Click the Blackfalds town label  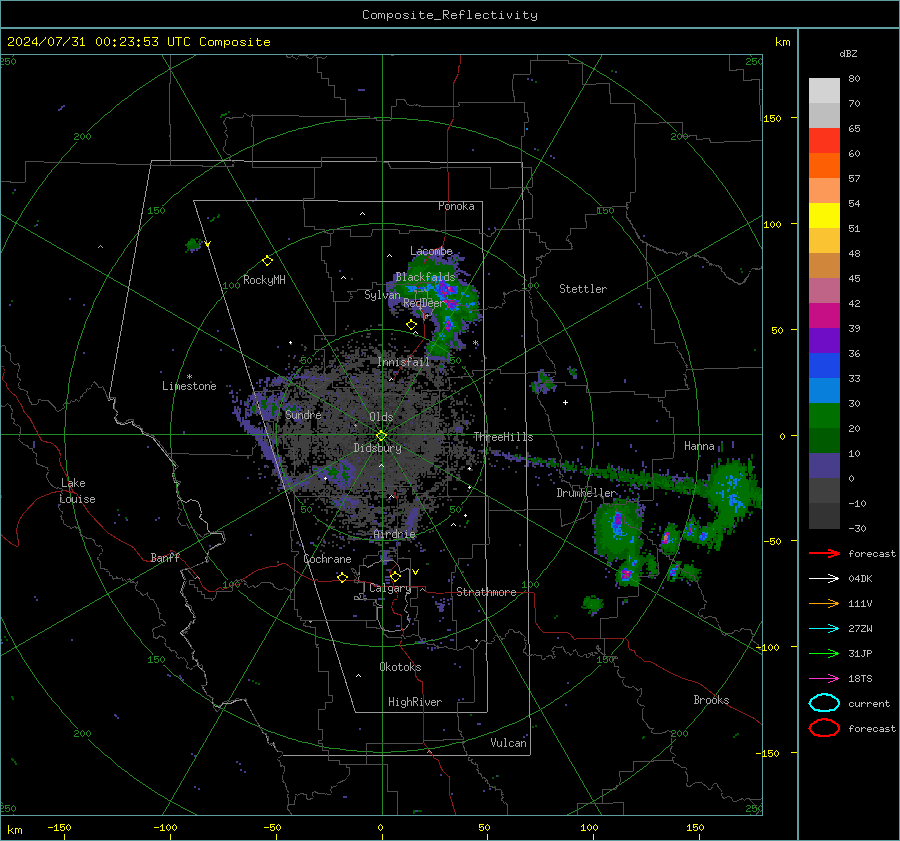[425, 277]
